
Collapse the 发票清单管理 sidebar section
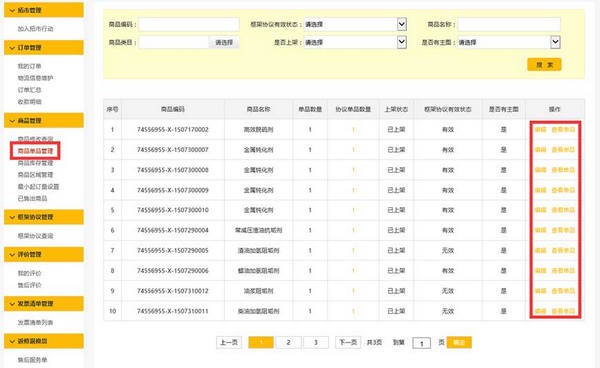(x=44, y=303)
